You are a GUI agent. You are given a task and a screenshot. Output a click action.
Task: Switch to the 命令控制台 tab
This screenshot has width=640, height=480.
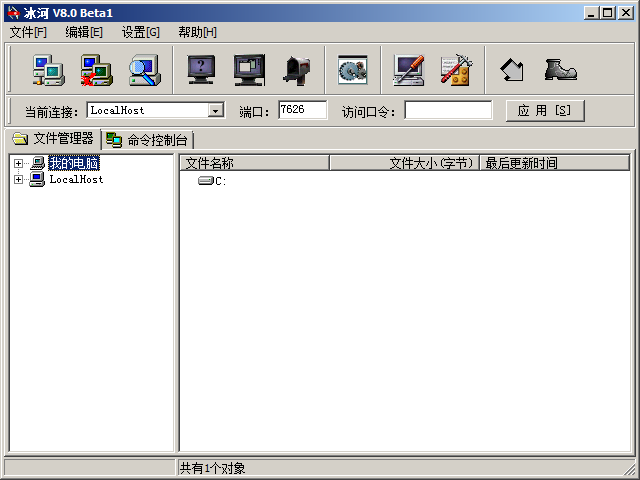click(x=148, y=140)
